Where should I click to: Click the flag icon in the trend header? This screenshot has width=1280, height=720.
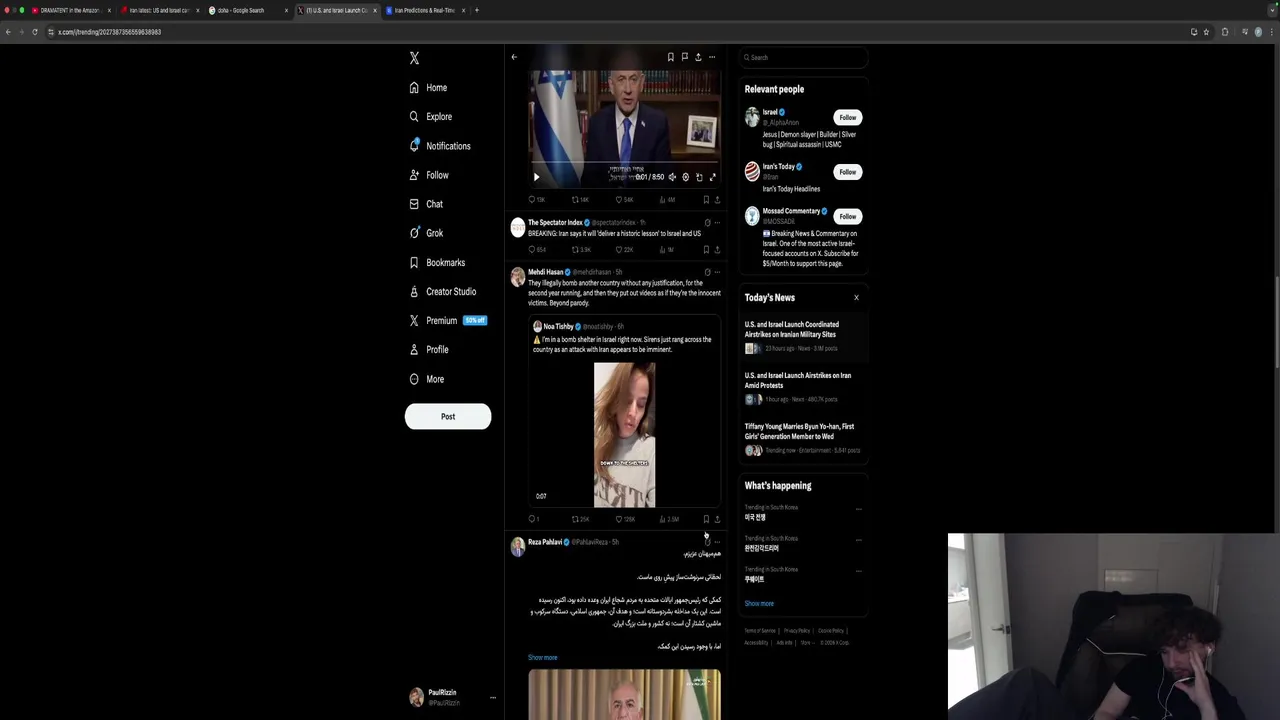[x=684, y=57]
